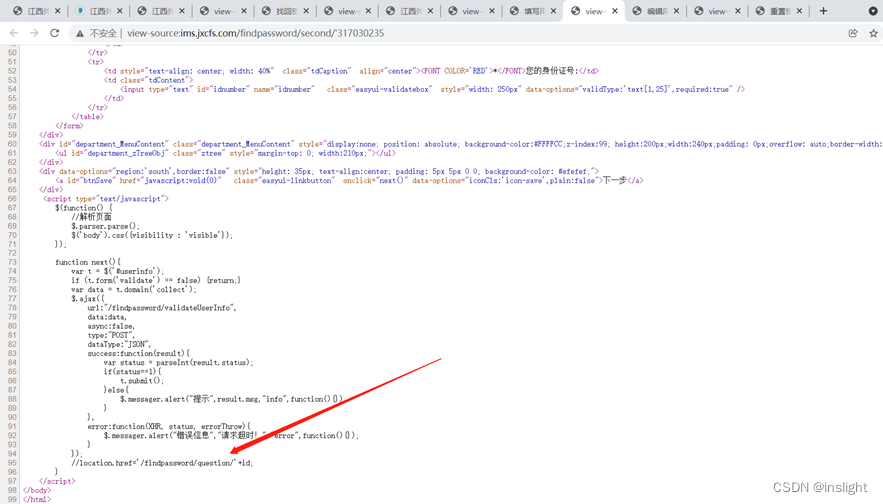883x504 pixels.
Task: Click the 't.submit();' line
Action: point(141,381)
